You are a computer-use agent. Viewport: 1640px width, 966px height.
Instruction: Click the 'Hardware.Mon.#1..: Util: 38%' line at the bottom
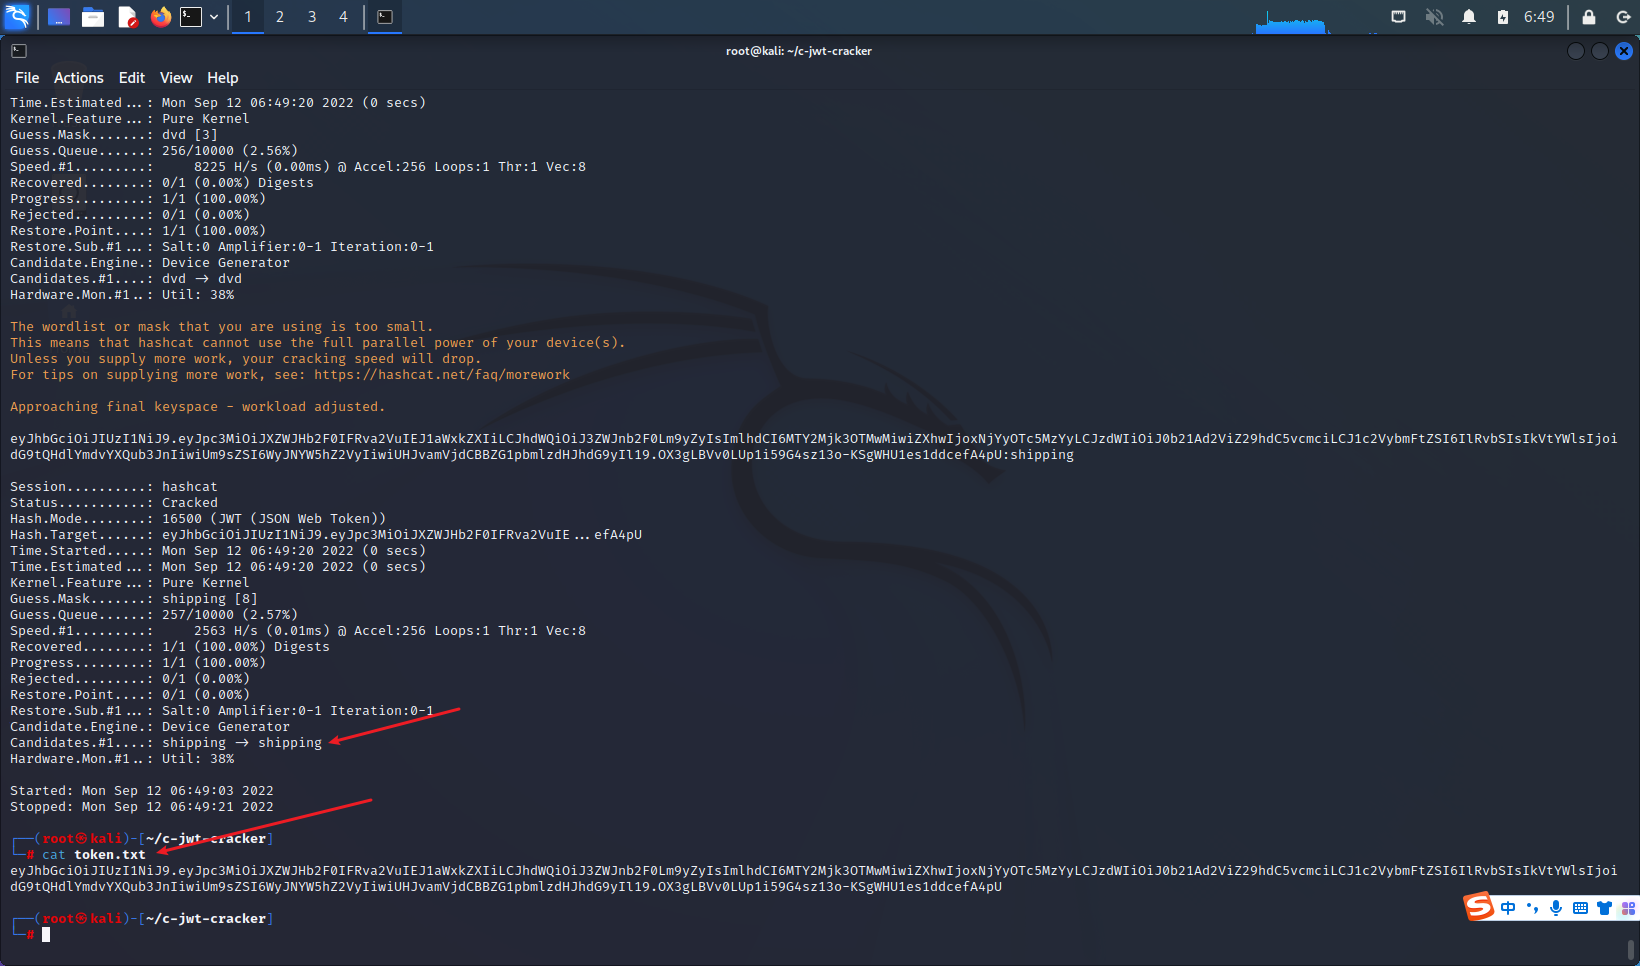(x=122, y=759)
